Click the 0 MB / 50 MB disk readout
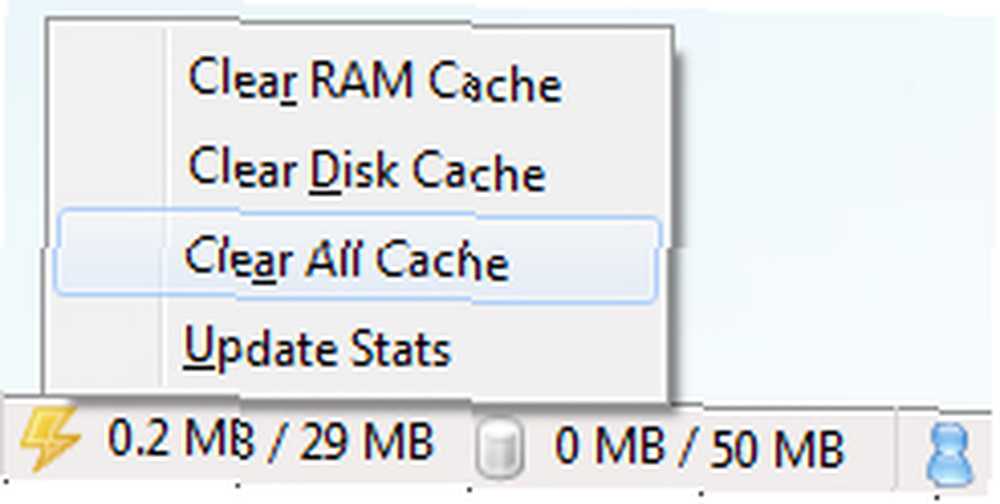This screenshot has width=1000, height=504. [x=699, y=447]
